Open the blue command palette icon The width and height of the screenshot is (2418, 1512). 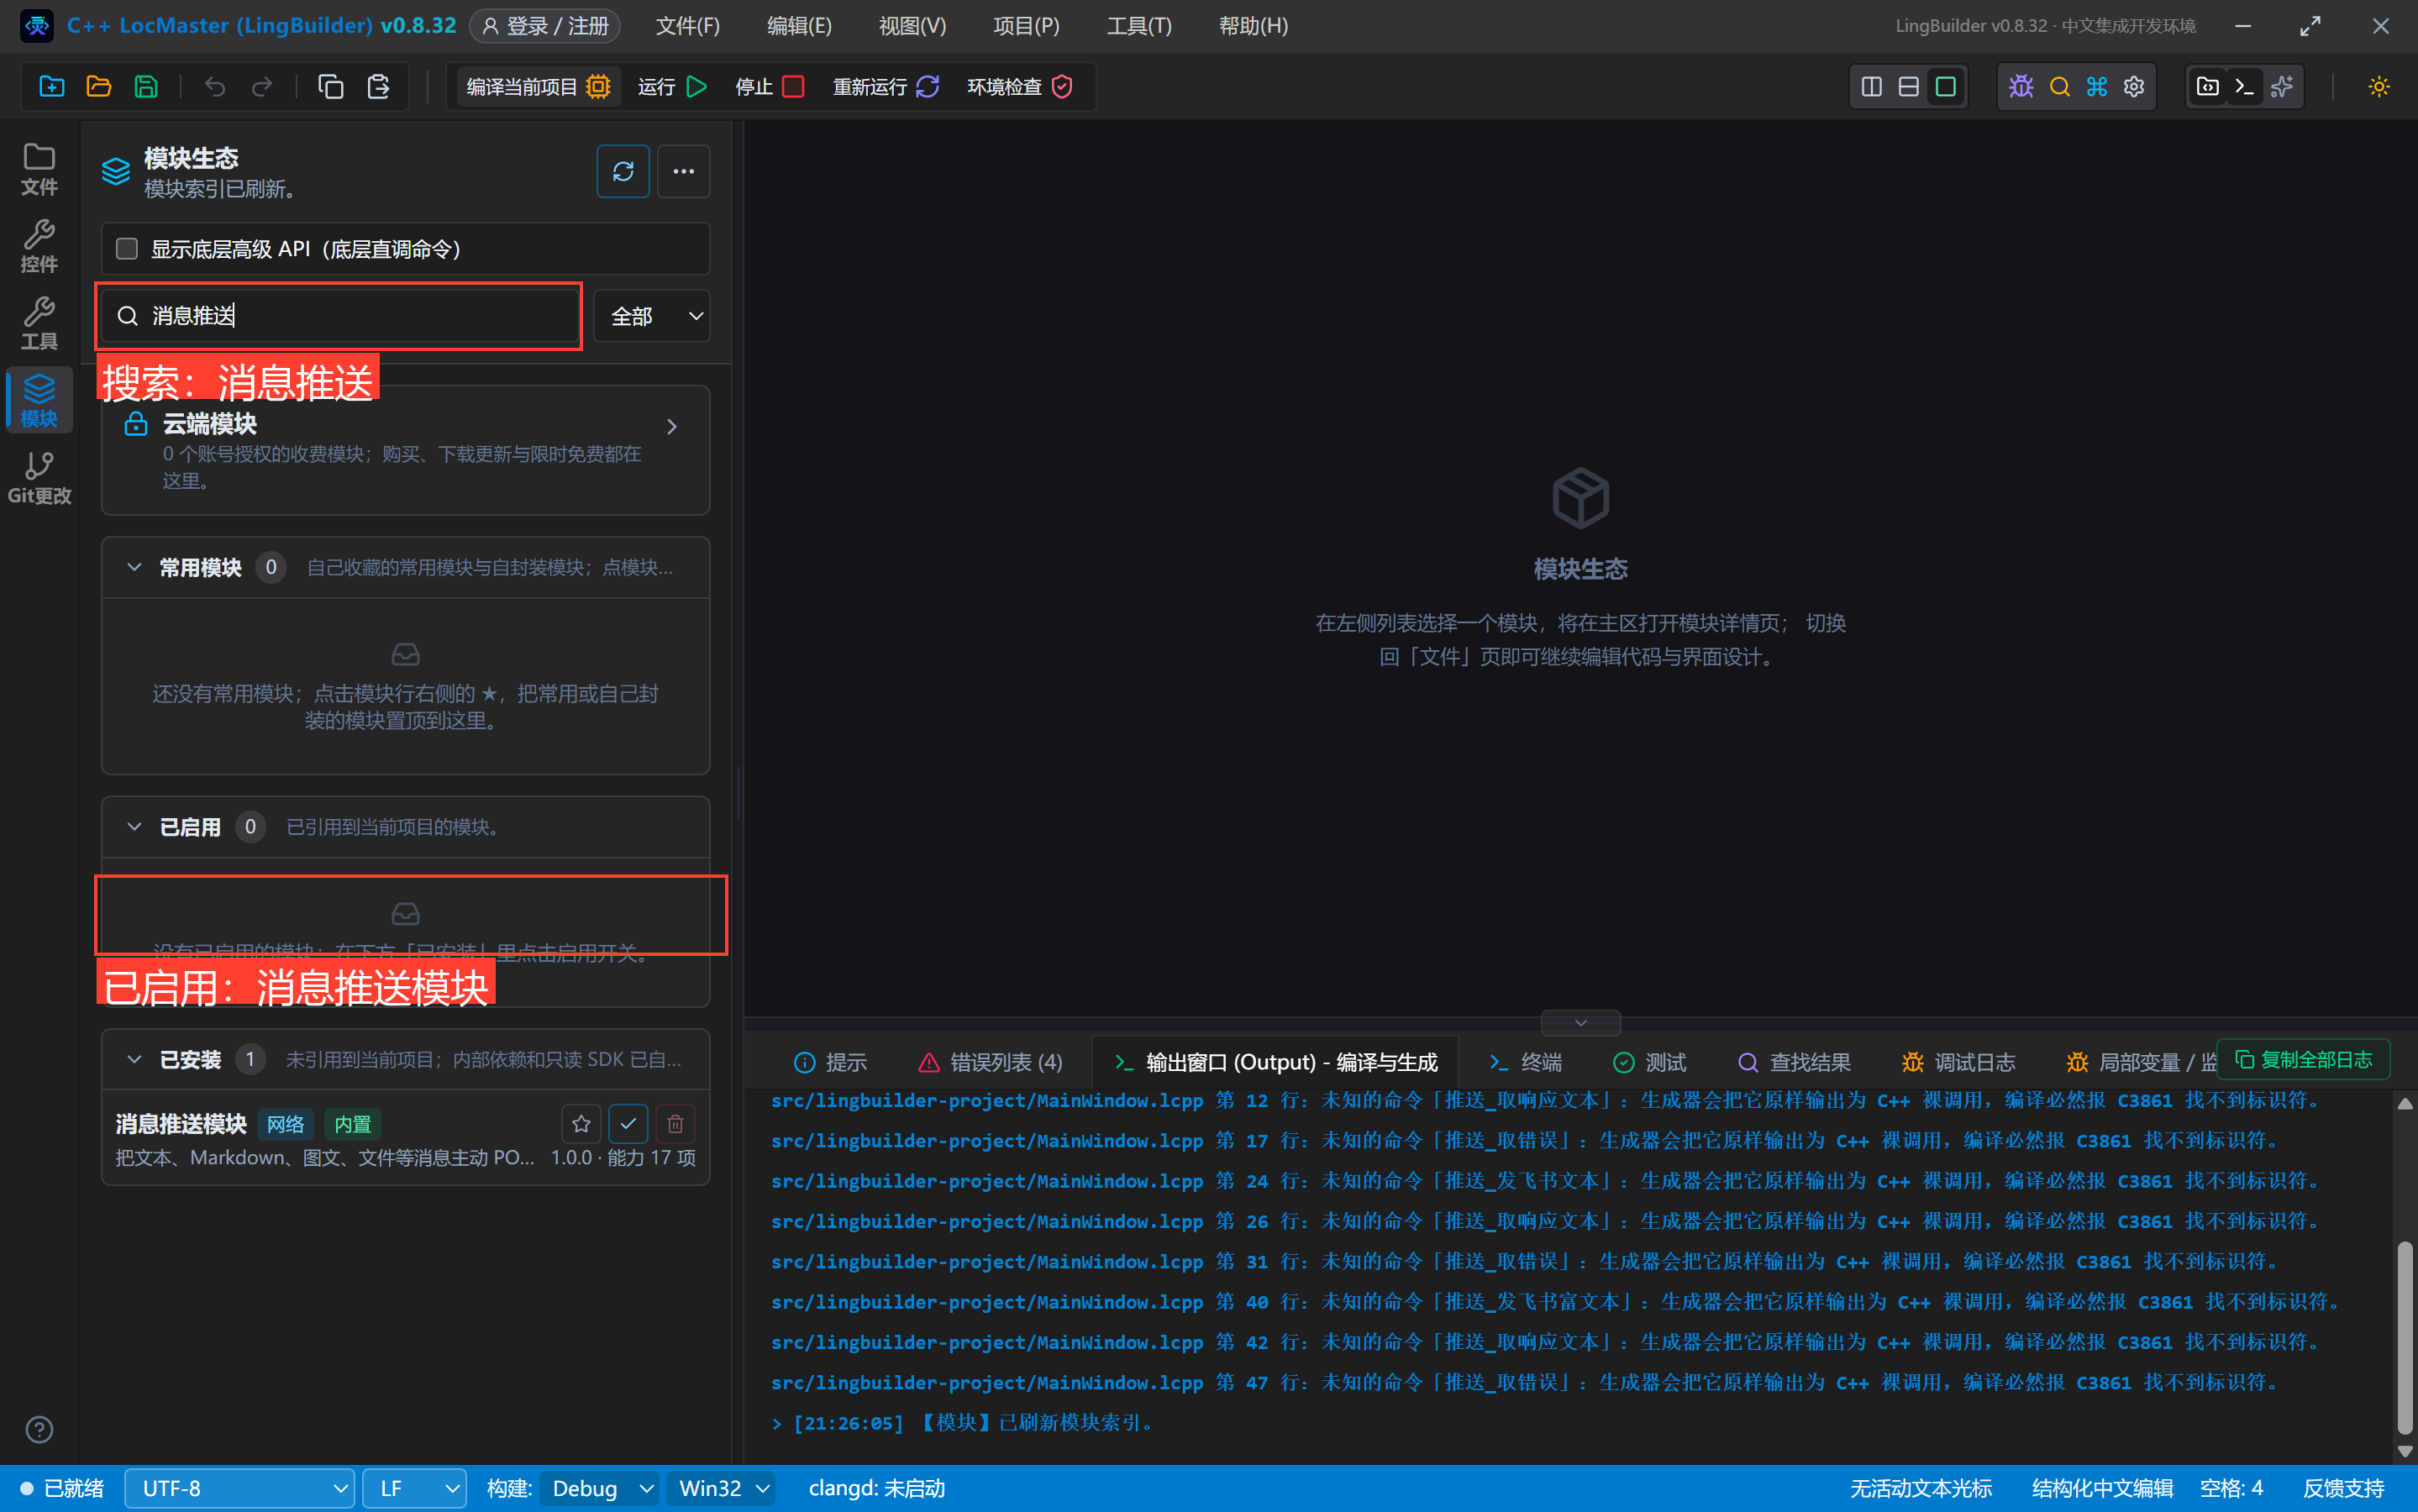(2097, 87)
